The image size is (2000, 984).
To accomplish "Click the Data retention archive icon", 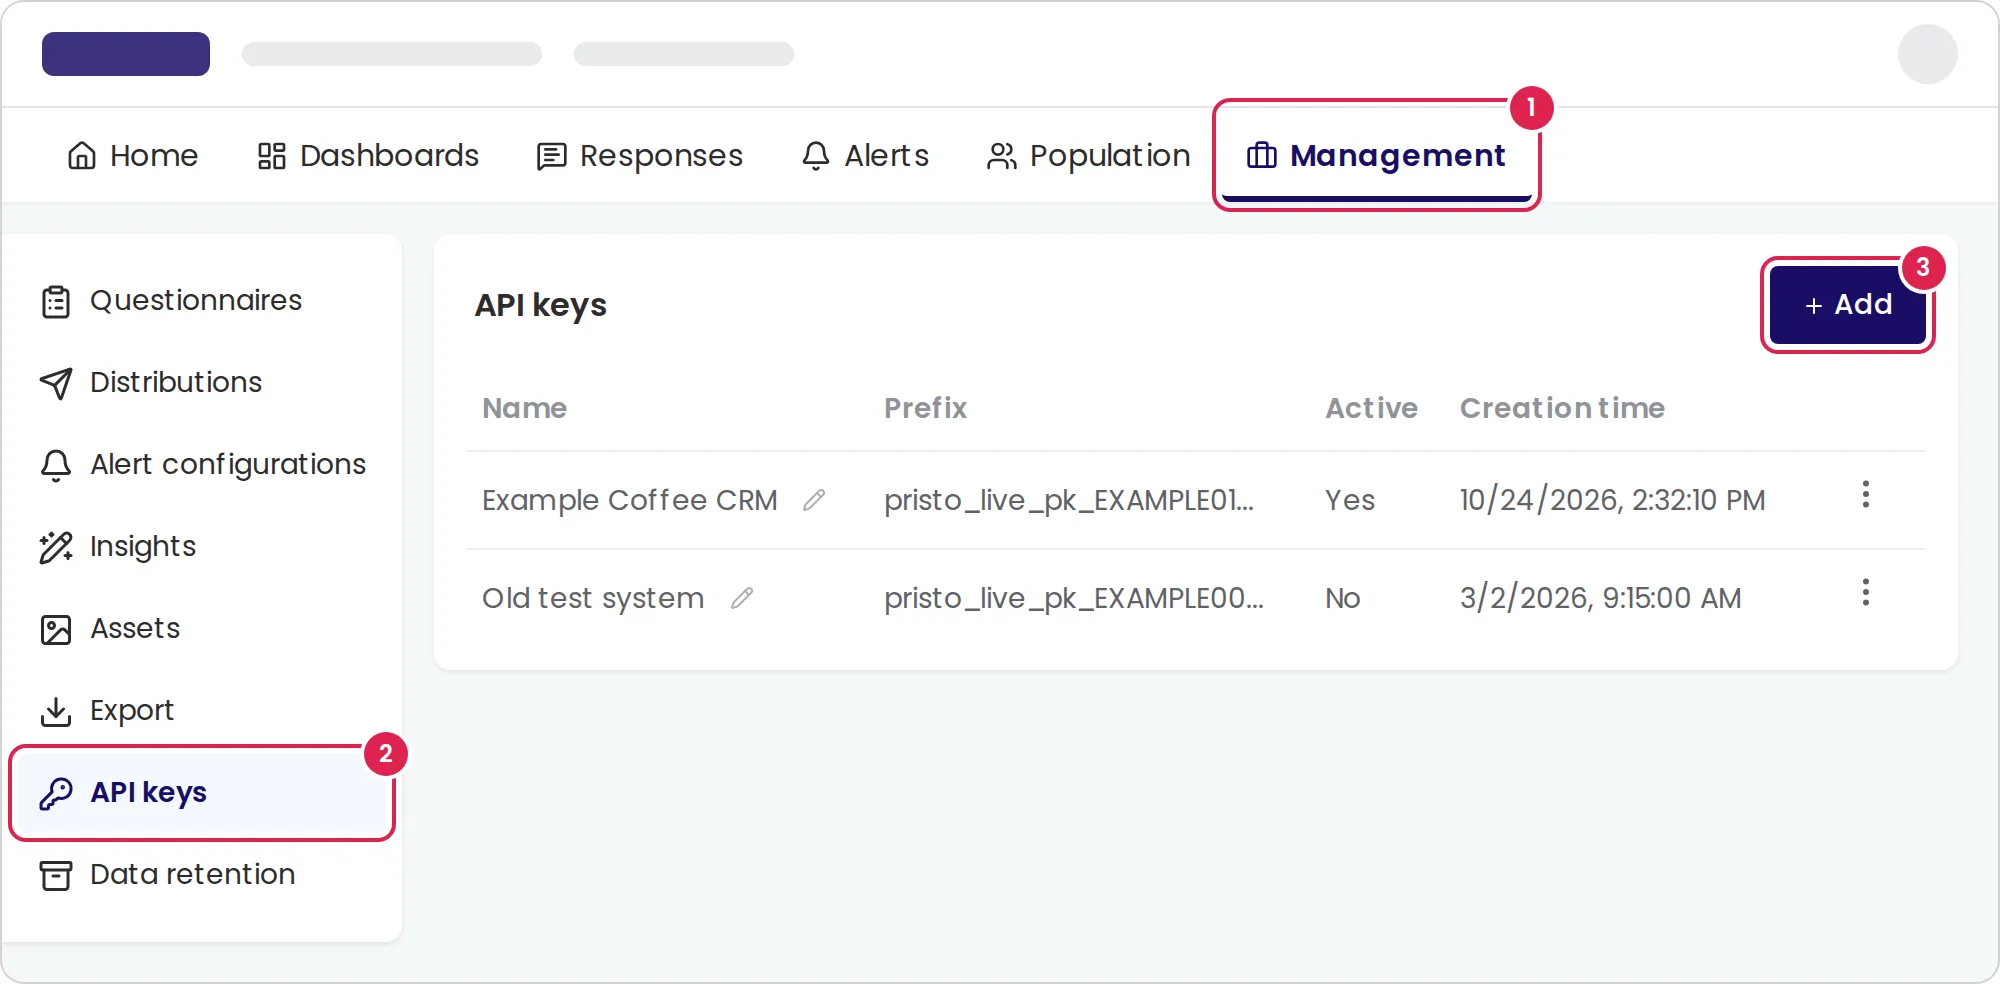I will [x=56, y=875].
